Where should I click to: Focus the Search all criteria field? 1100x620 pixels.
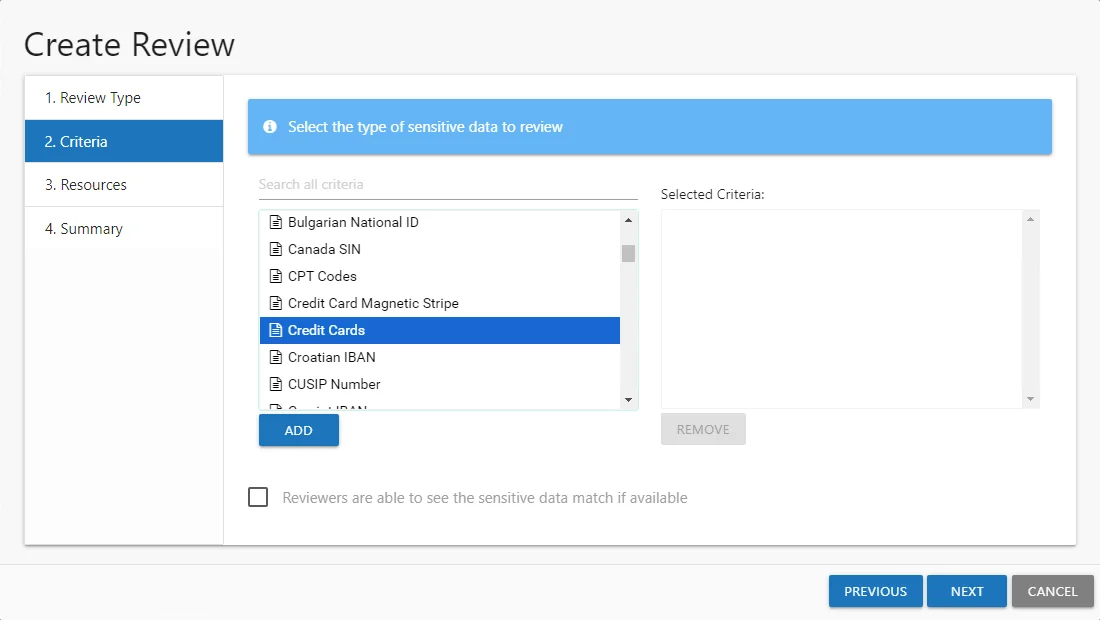448,184
